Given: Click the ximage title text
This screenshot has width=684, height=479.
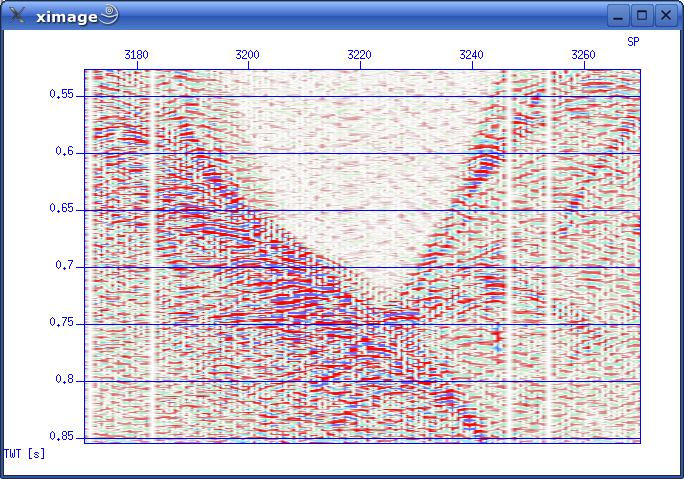Looking at the screenshot, I should [66, 15].
